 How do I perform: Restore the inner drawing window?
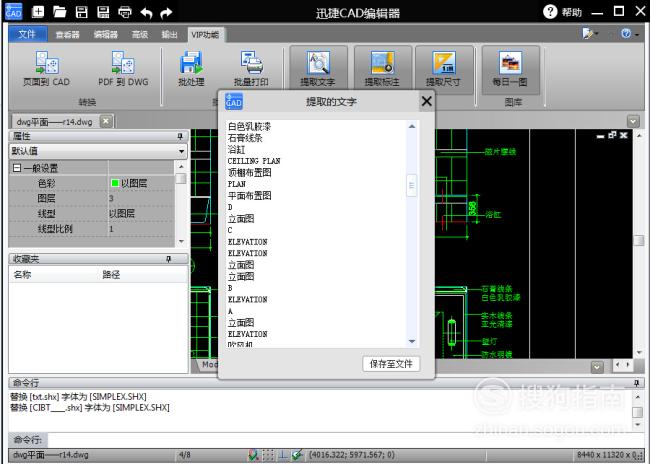point(612,135)
